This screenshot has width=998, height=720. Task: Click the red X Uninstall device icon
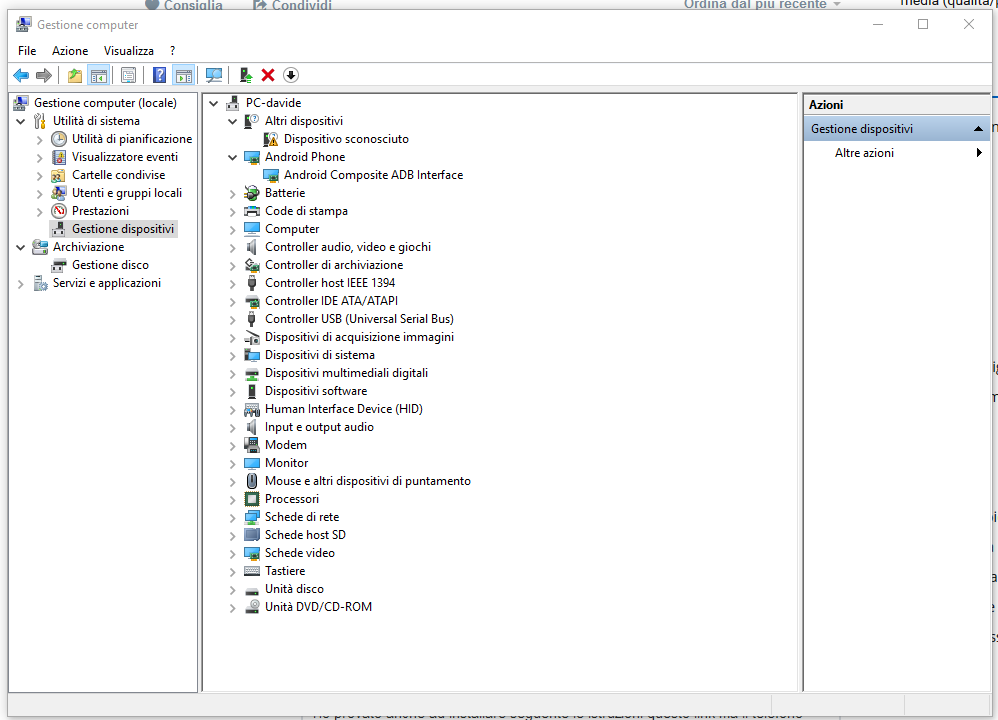268,75
